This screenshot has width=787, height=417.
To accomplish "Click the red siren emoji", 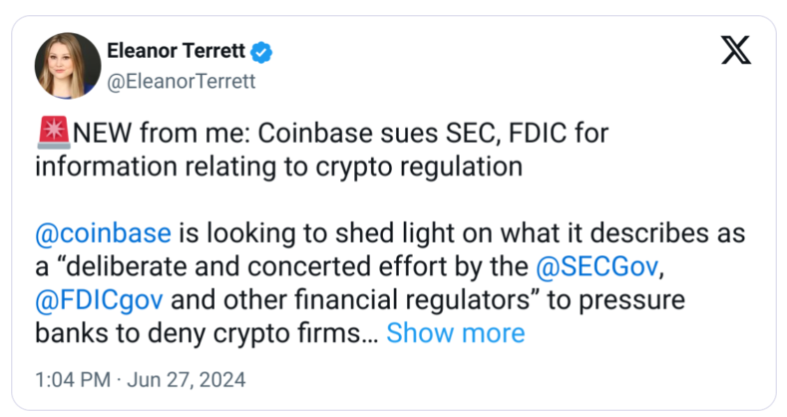I will point(50,133).
